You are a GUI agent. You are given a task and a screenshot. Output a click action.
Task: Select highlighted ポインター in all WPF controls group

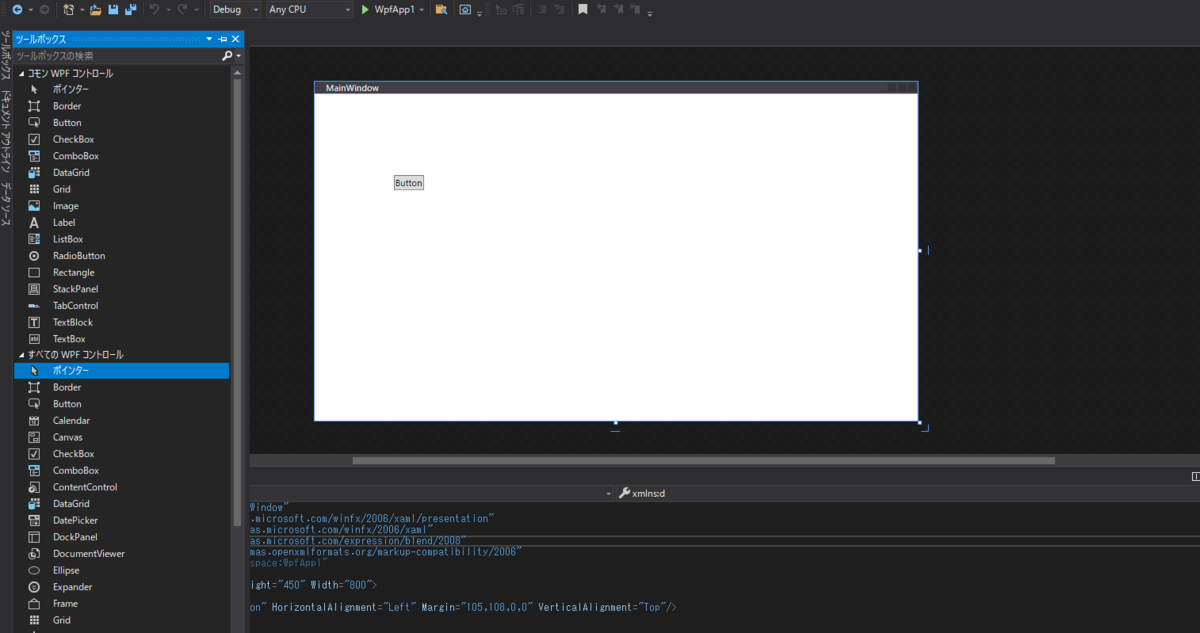[122, 371]
